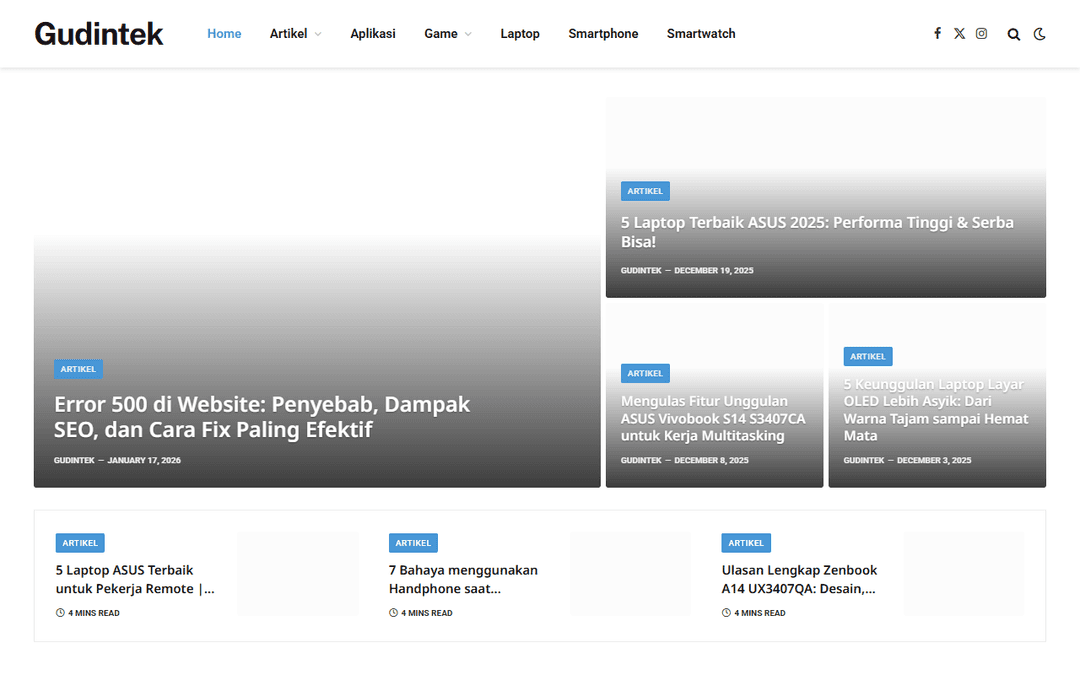This screenshot has height=675, width=1080.
Task: Click the Gudintek site logo
Action: pyautogui.click(x=98, y=34)
